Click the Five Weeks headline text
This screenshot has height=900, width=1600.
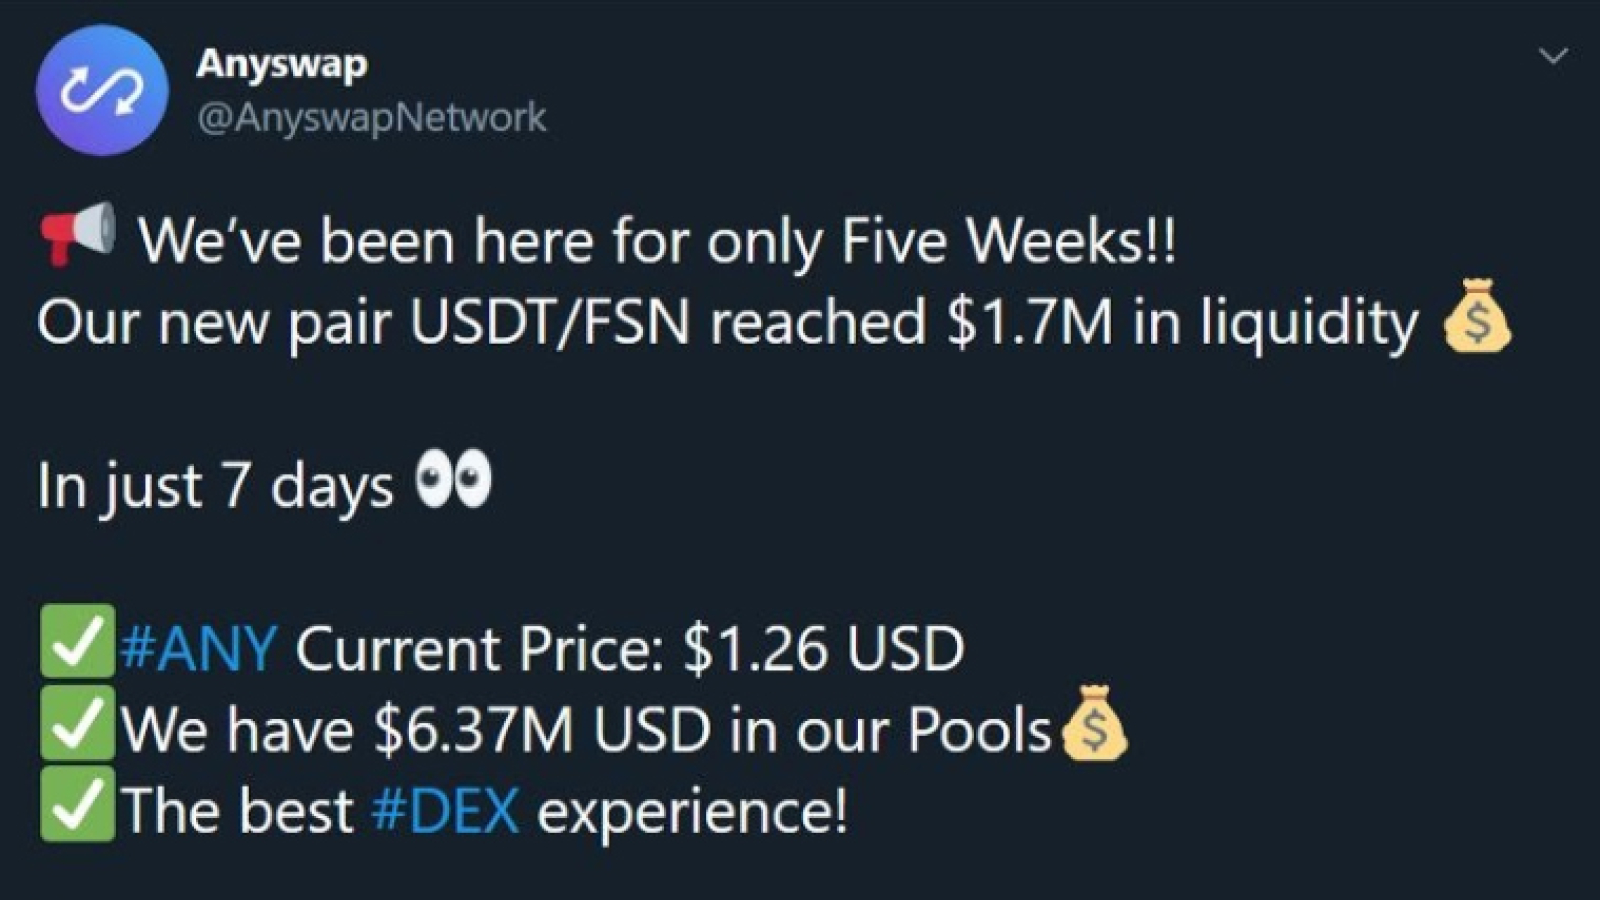click(x=1009, y=241)
